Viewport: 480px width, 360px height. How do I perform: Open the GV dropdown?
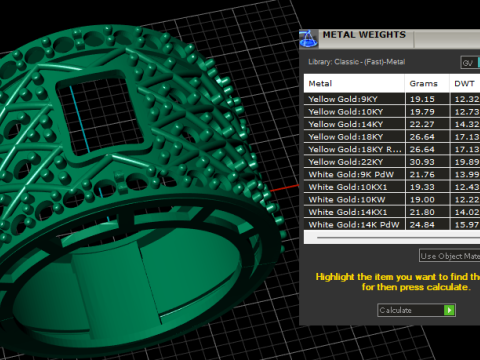tap(470, 63)
